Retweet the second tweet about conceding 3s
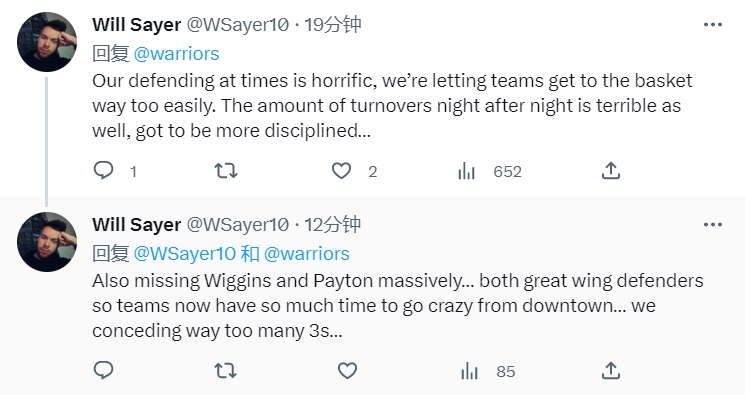Screen dimensions: 745x395 point(226,371)
